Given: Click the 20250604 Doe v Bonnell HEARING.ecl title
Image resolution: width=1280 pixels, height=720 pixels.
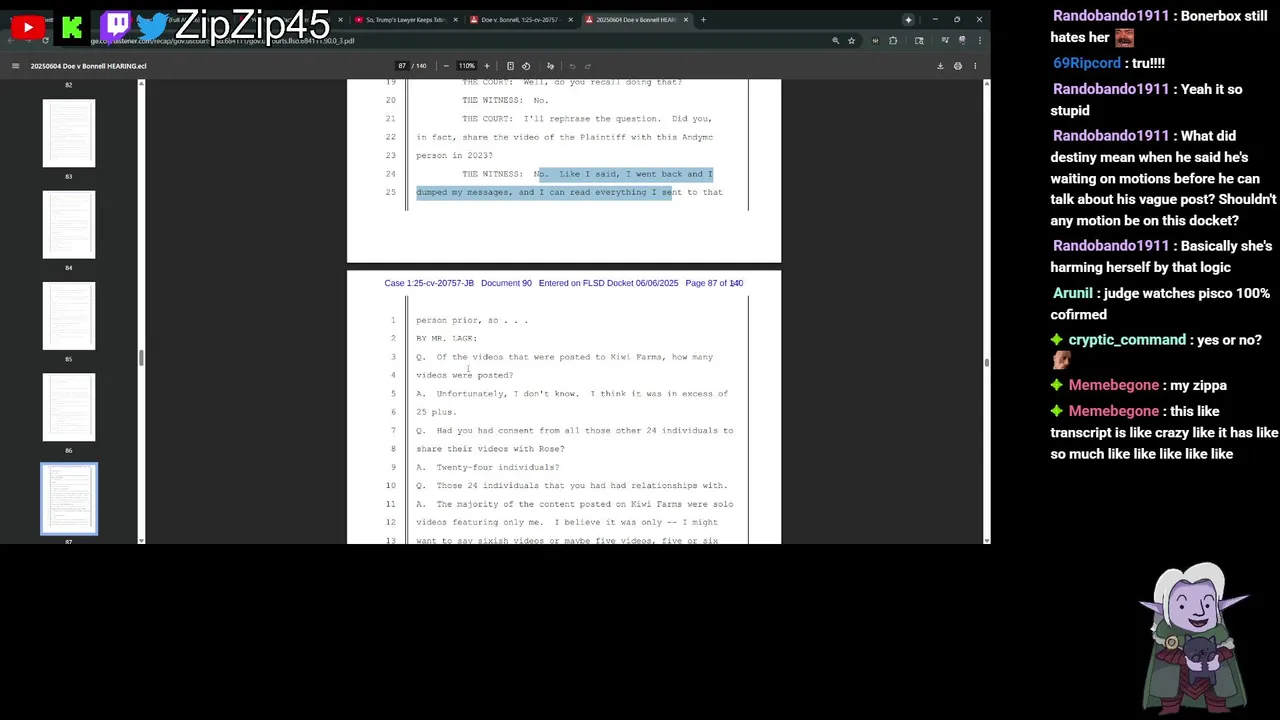Looking at the screenshot, I should tap(88, 66).
